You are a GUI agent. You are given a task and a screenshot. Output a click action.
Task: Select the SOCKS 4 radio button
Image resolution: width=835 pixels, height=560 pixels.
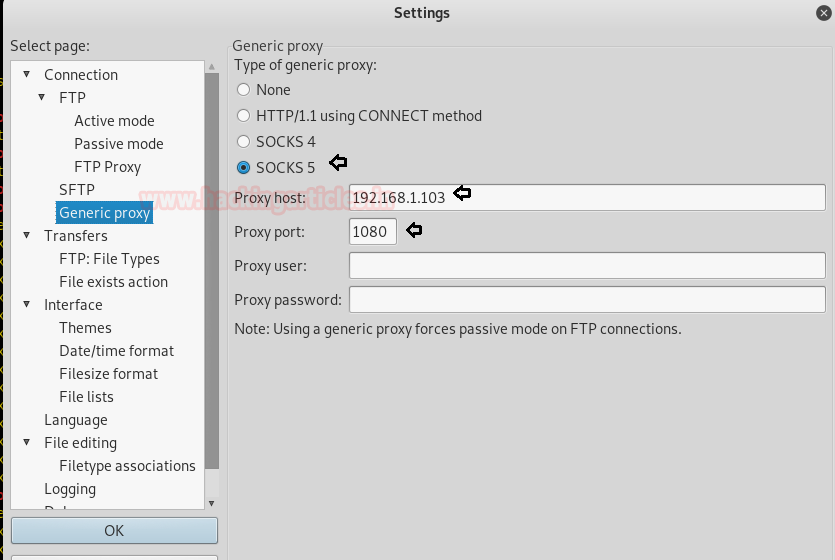pyautogui.click(x=243, y=142)
